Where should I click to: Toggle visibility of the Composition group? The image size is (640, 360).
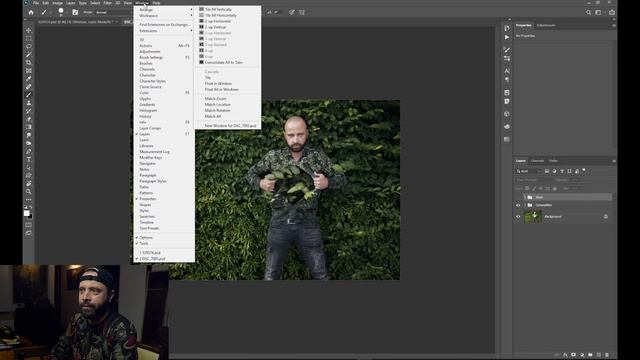(518, 205)
